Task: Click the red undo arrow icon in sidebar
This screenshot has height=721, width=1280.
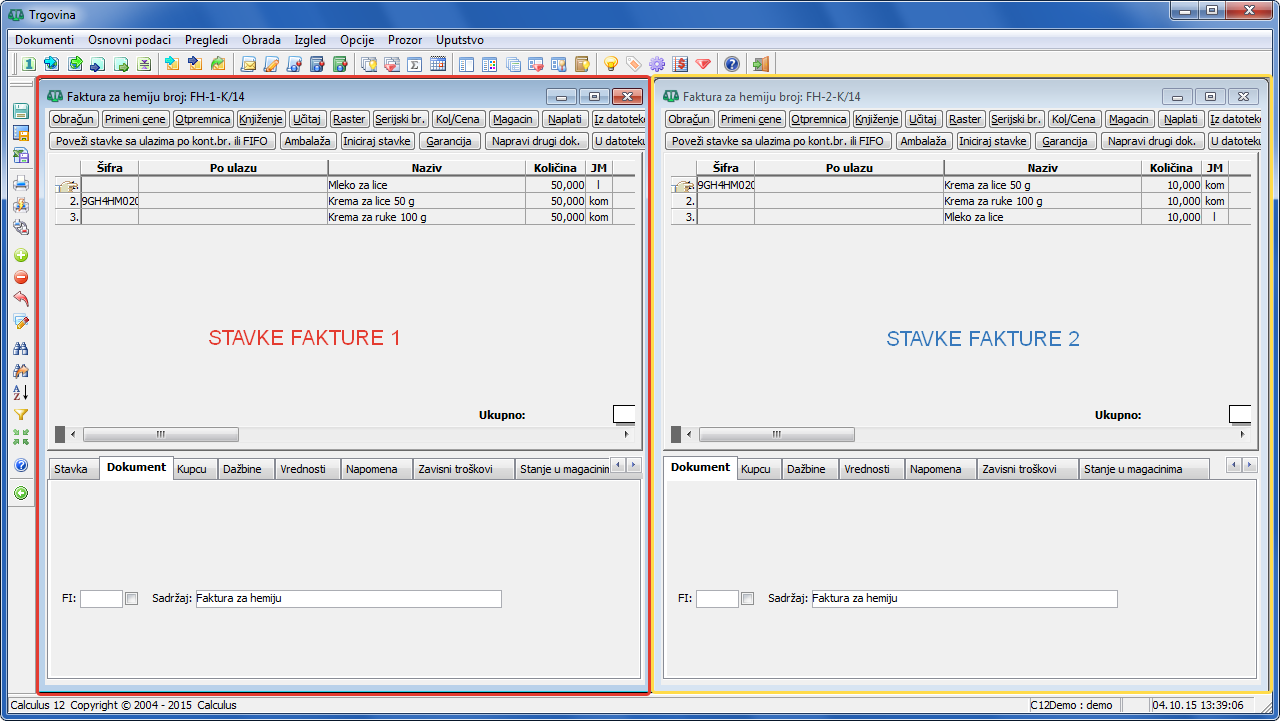Action: click(21, 299)
